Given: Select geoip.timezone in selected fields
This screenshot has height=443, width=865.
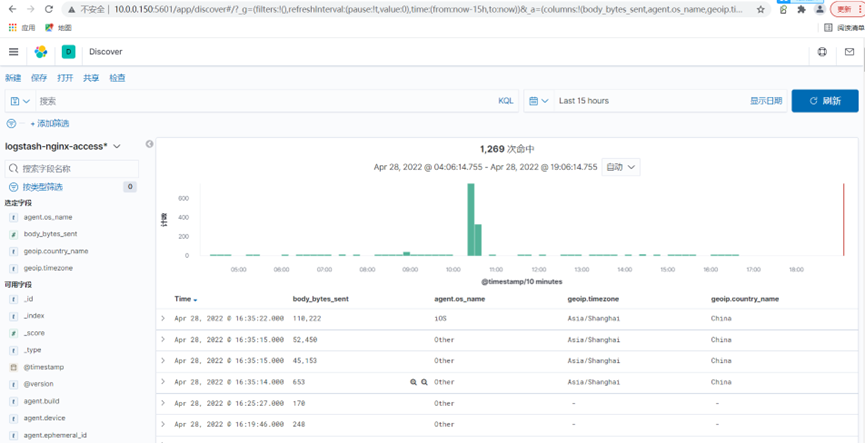Looking at the screenshot, I should (48, 268).
